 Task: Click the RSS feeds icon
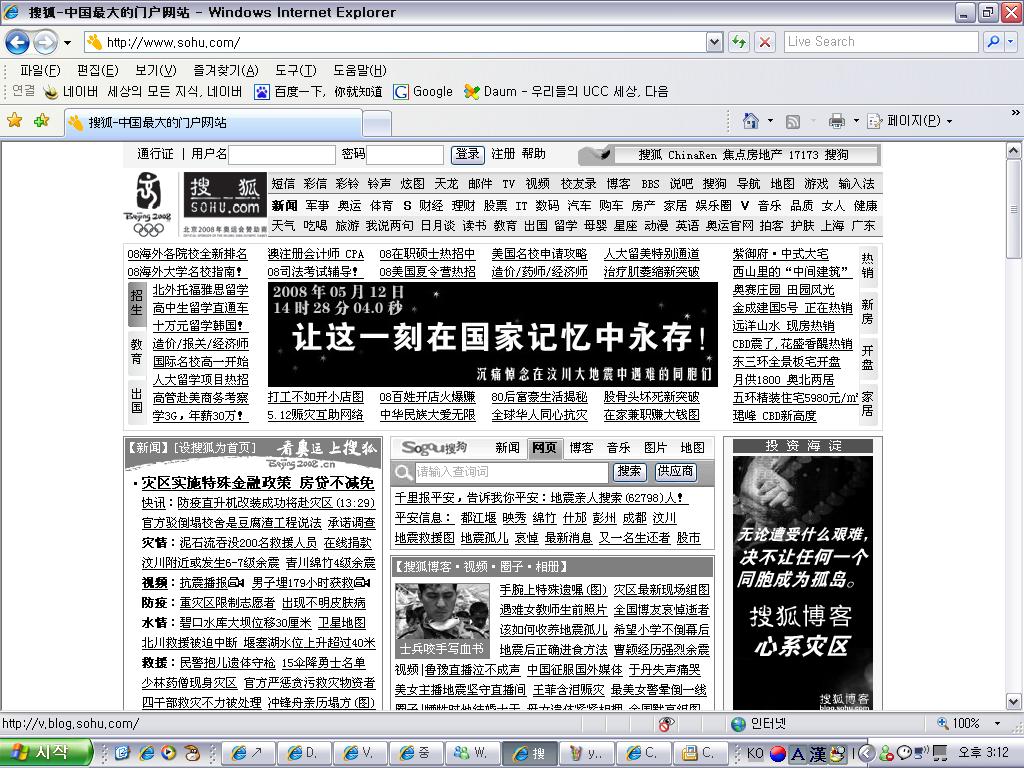(x=793, y=121)
